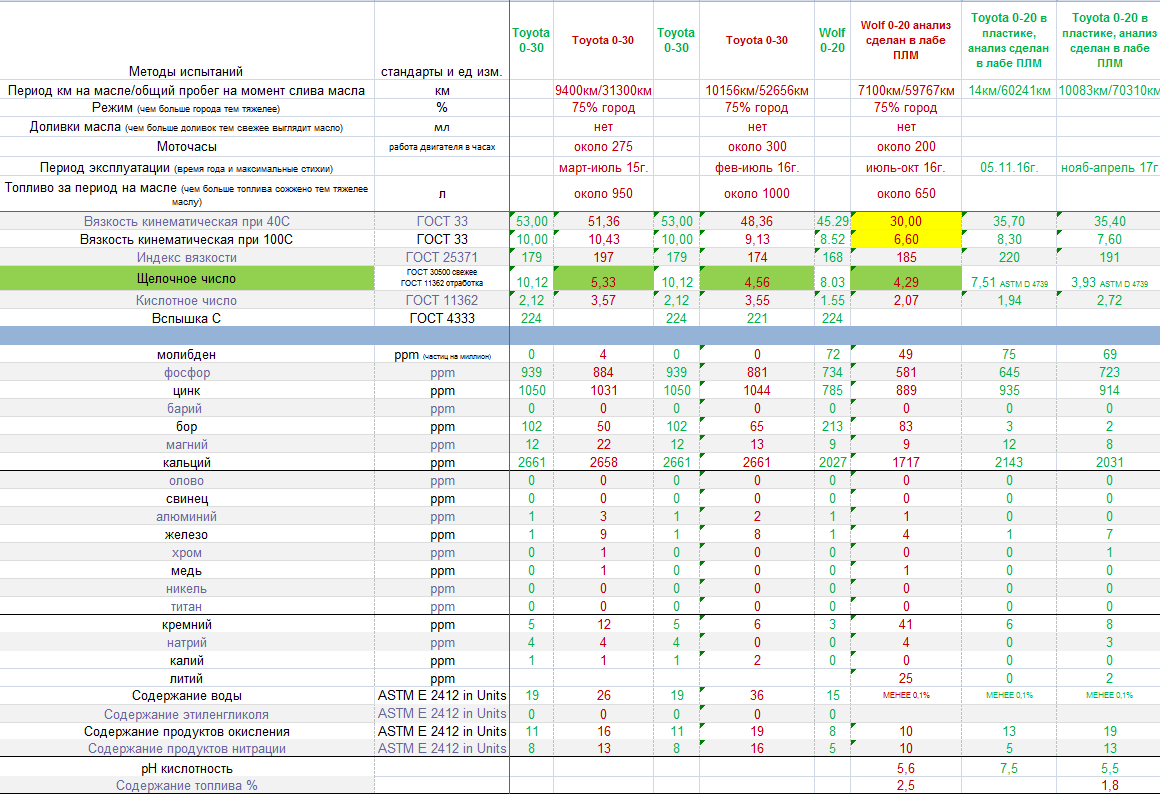Select the 'фосфор' row label
1160x794 pixels.
pos(186,372)
